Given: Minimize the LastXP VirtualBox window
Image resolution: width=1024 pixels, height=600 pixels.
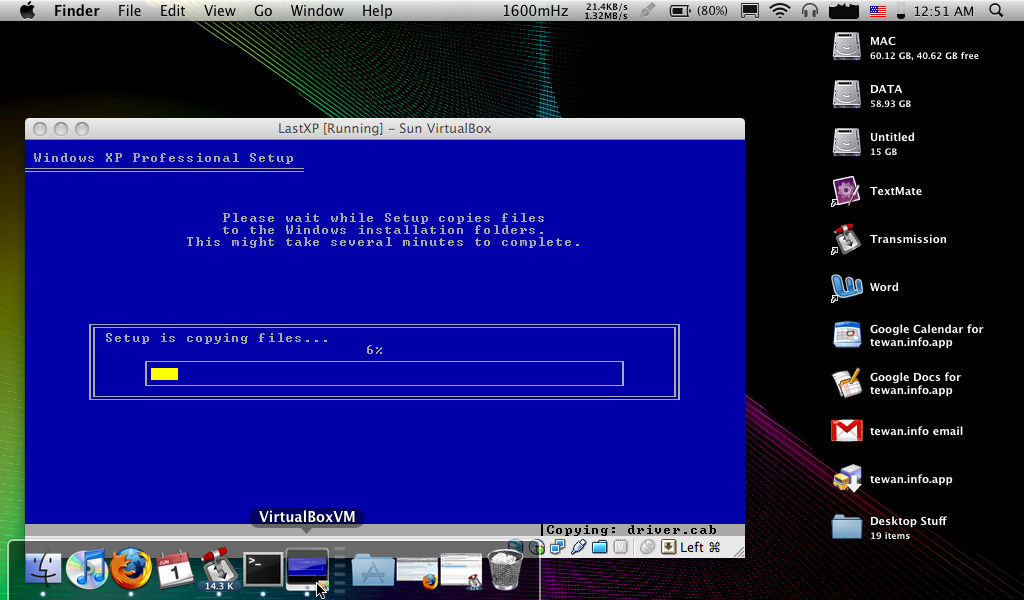Looking at the screenshot, I should point(61,129).
